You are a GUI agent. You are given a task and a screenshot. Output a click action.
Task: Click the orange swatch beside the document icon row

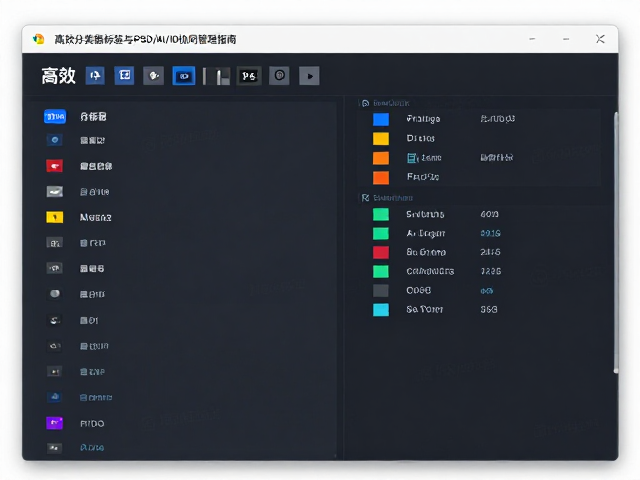pos(381,158)
